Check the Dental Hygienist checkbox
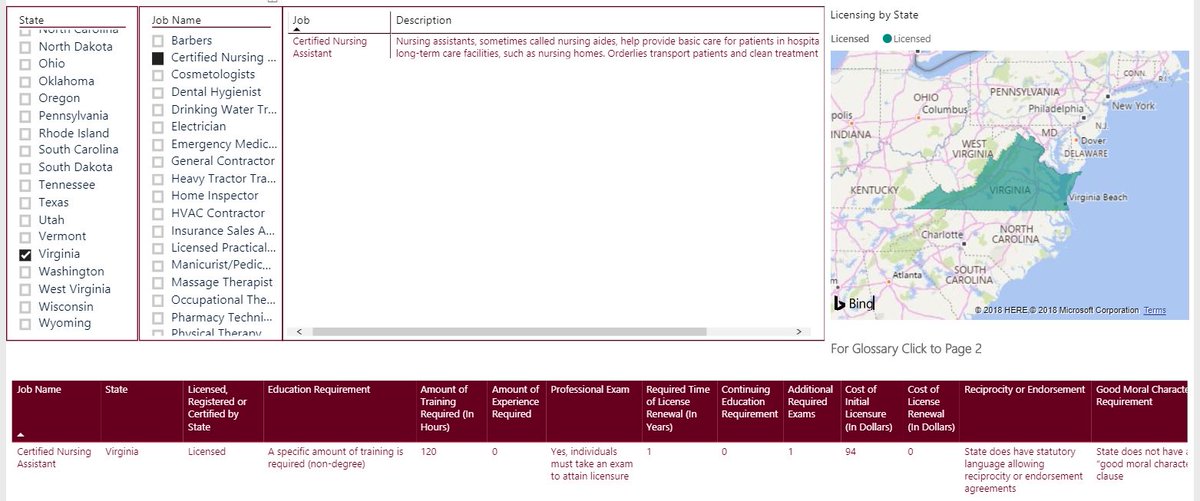 (158, 93)
